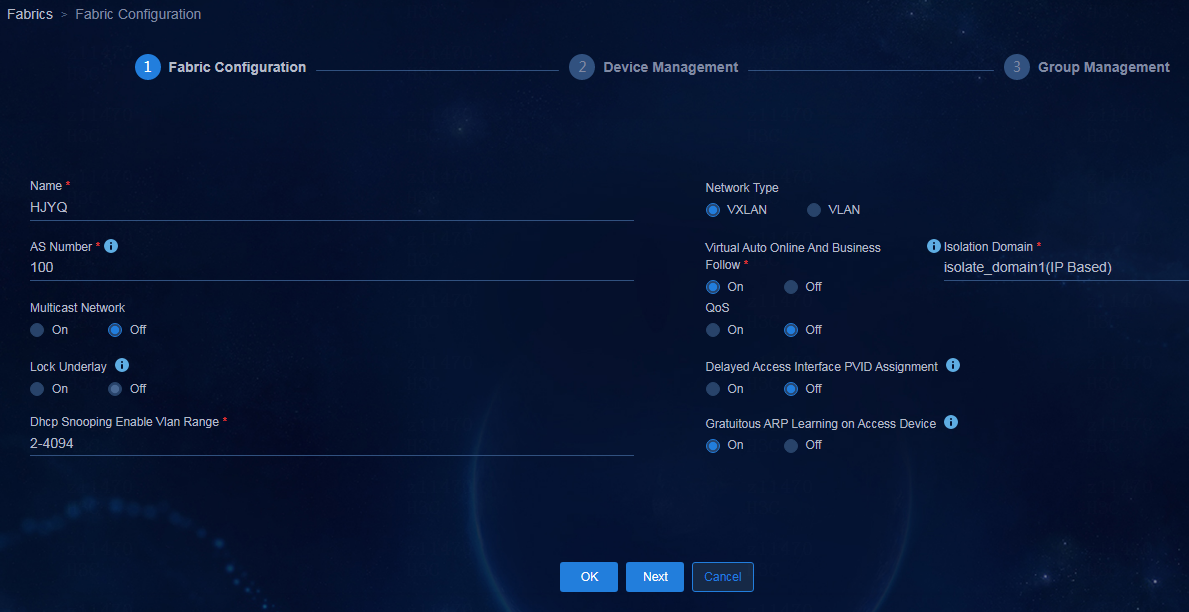Disable Virtual Auto Online And Business Follow
The image size is (1189, 612).
click(x=791, y=287)
